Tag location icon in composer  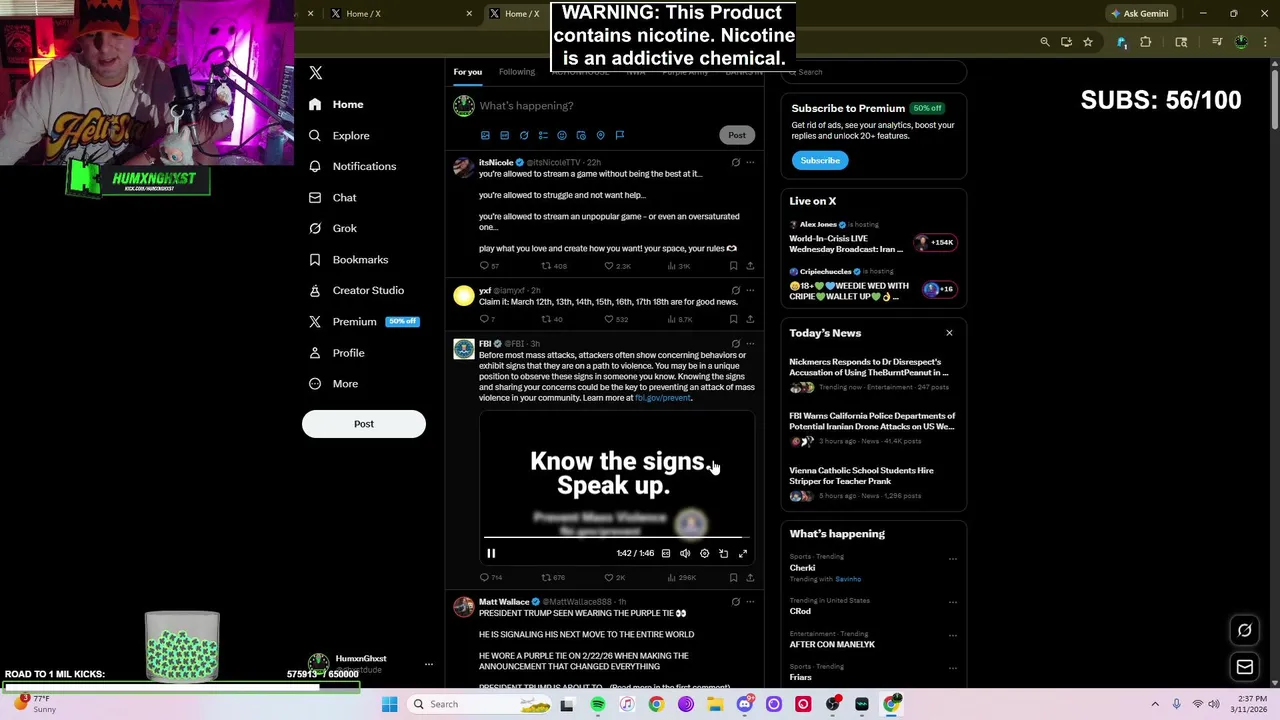coord(600,135)
